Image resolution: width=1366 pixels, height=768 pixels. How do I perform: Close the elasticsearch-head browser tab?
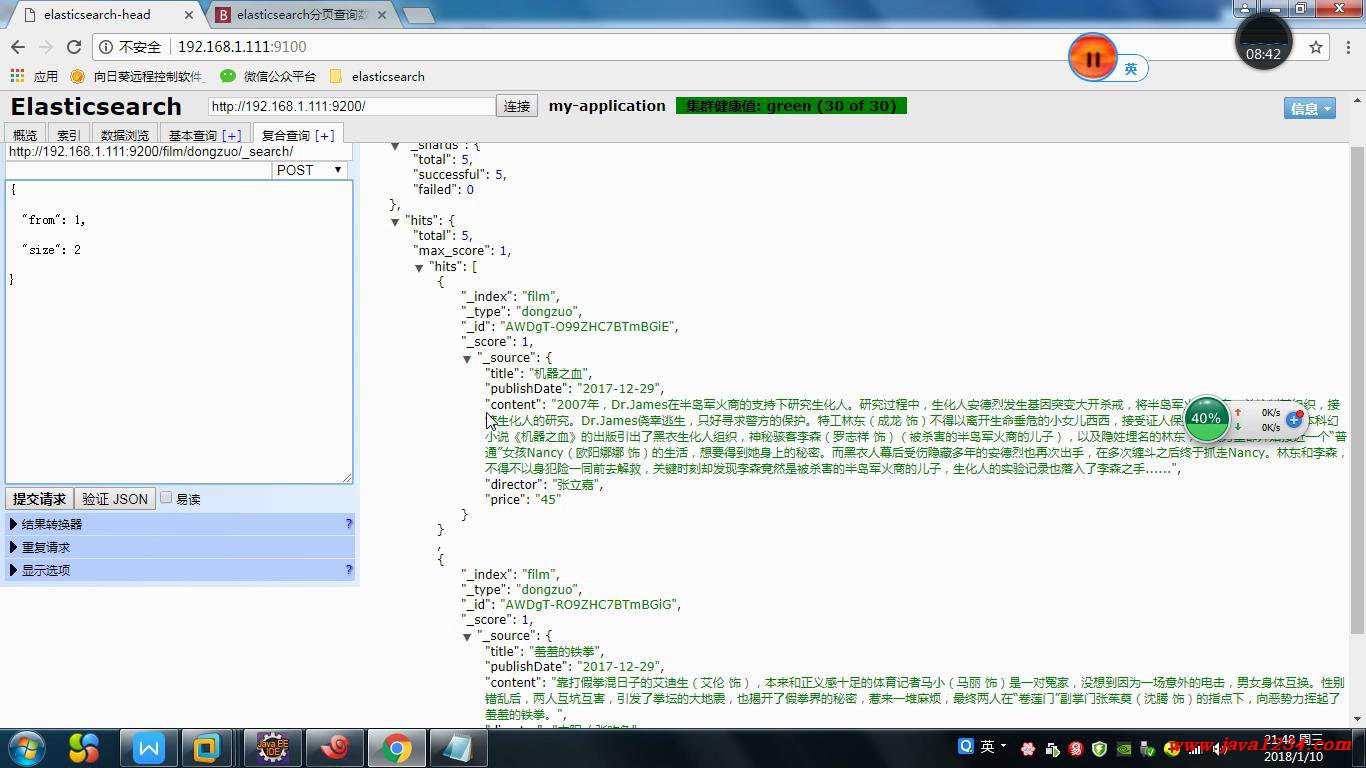[190, 15]
